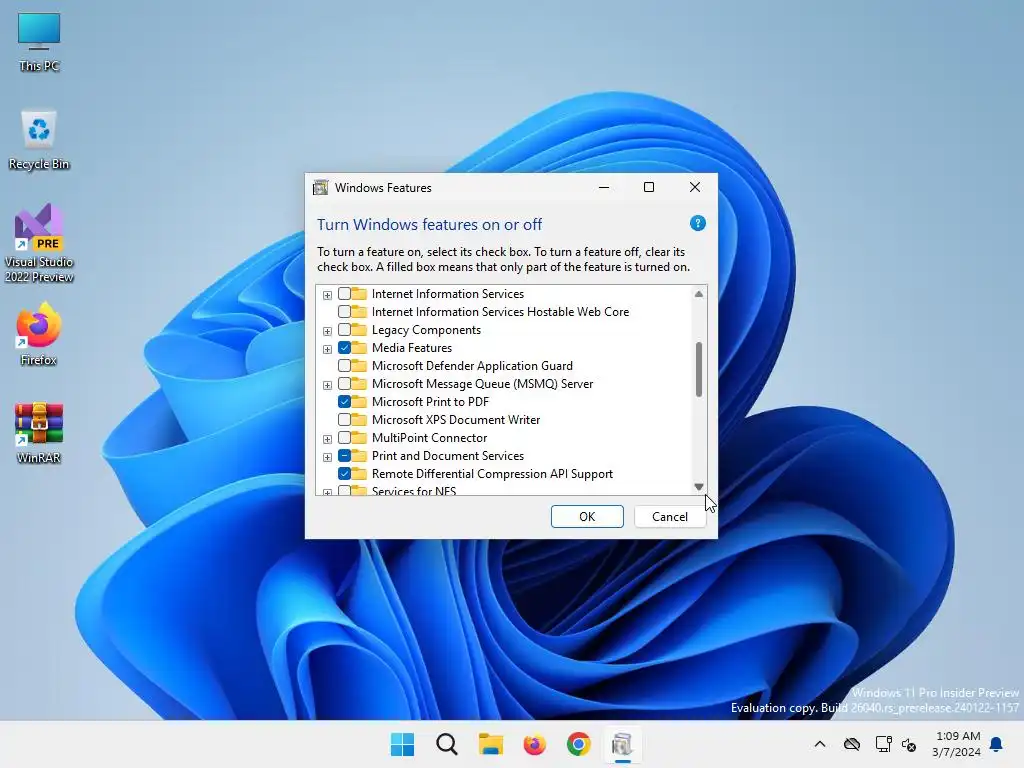Viewport: 1024px width, 768px height.
Task: Click the Cancel button
Action: coord(670,517)
